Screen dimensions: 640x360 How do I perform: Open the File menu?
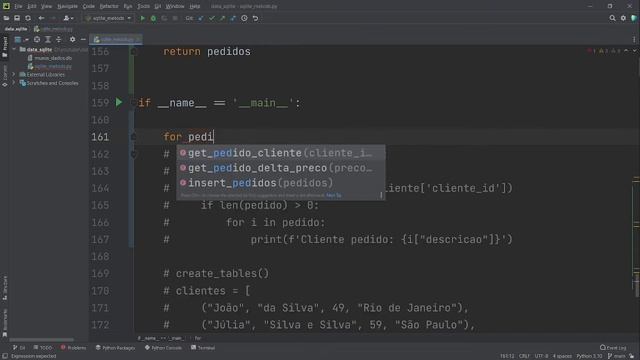point(18,6)
